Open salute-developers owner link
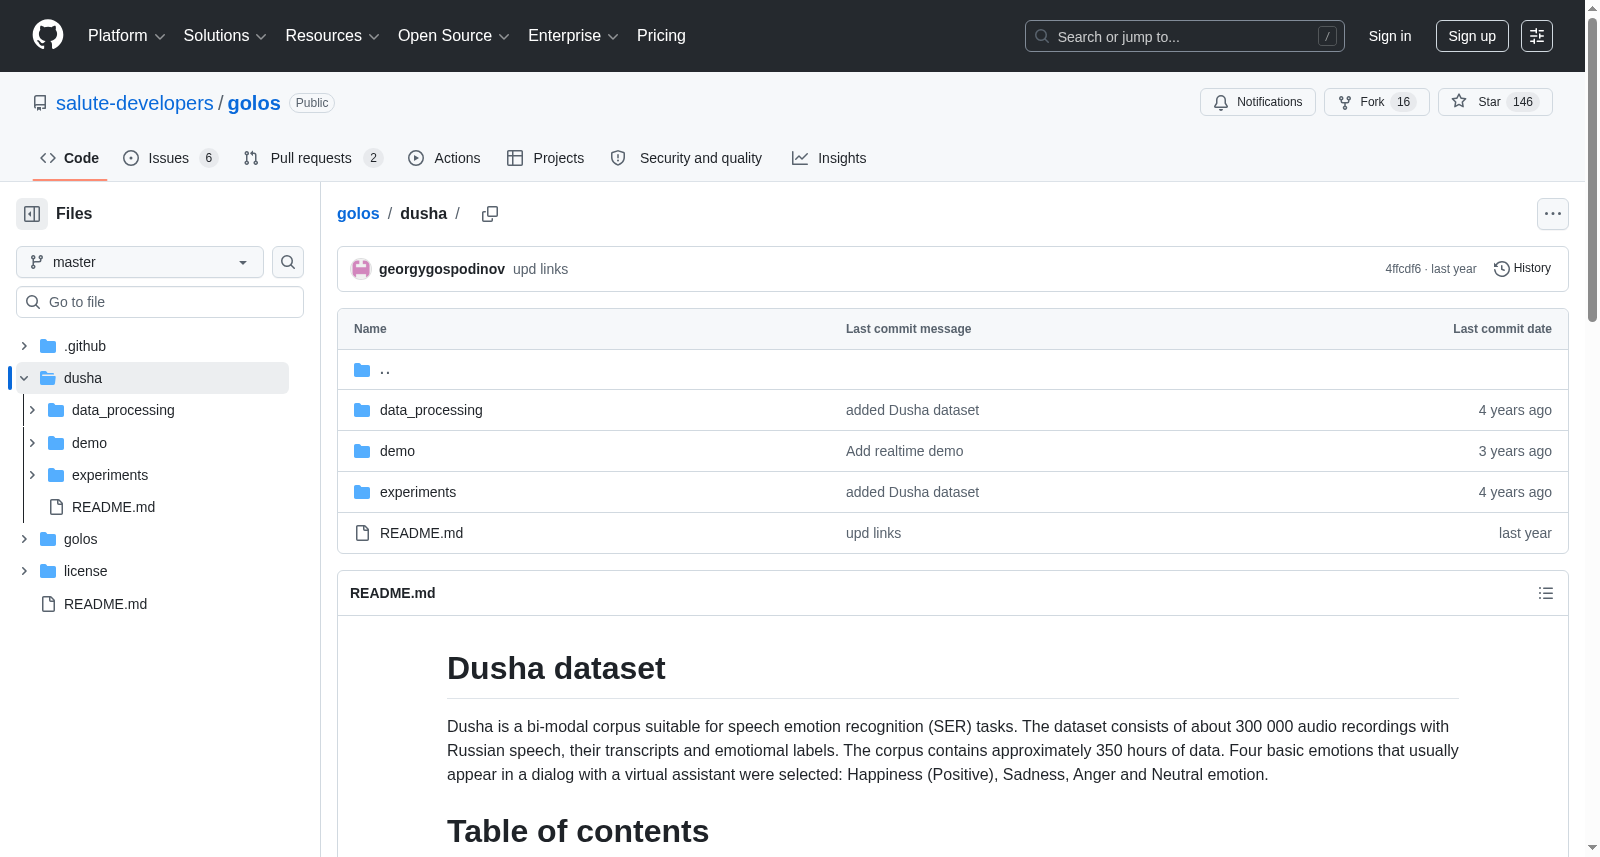This screenshot has width=1600, height=857. coord(135,103)
